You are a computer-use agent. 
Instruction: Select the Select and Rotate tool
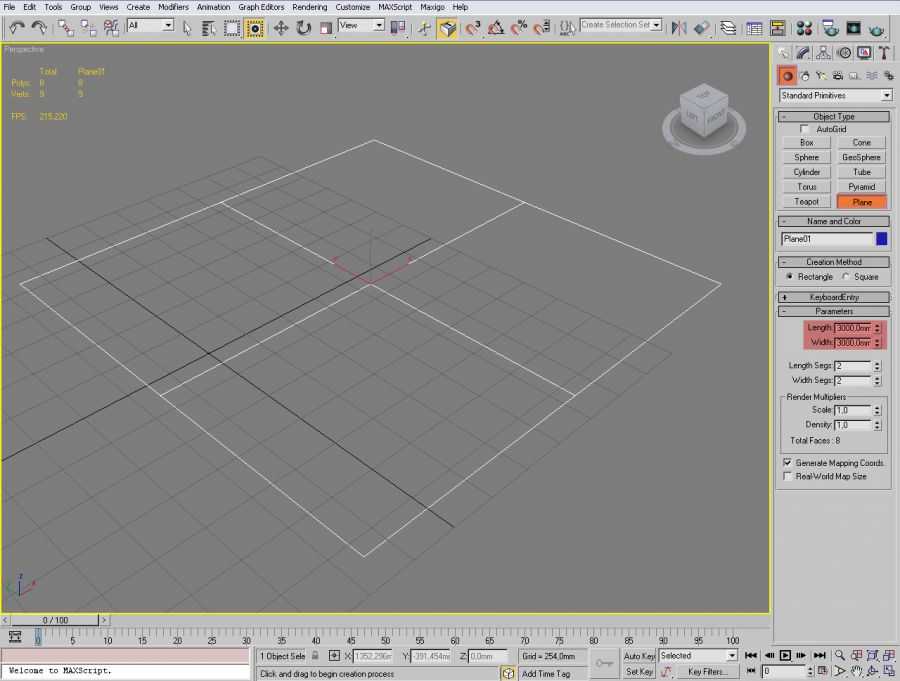[x=303, y=28]
